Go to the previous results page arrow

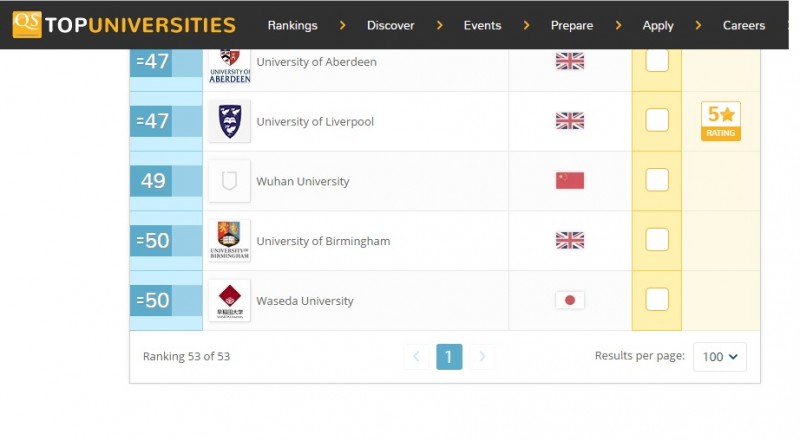(416, 356)
